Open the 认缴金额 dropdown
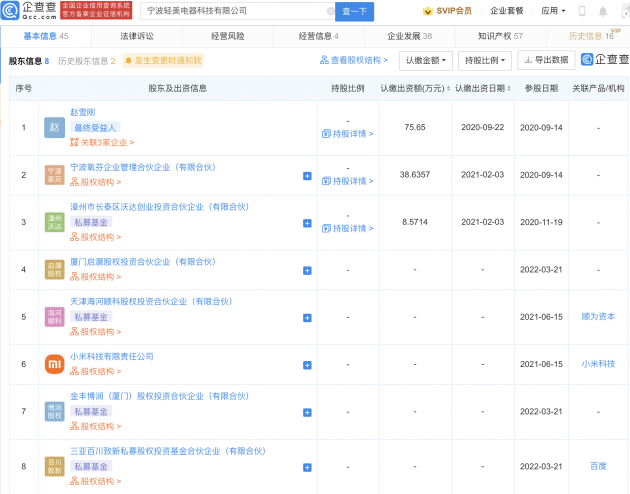Viewport: 630px width, 494px height. (425, 61)
